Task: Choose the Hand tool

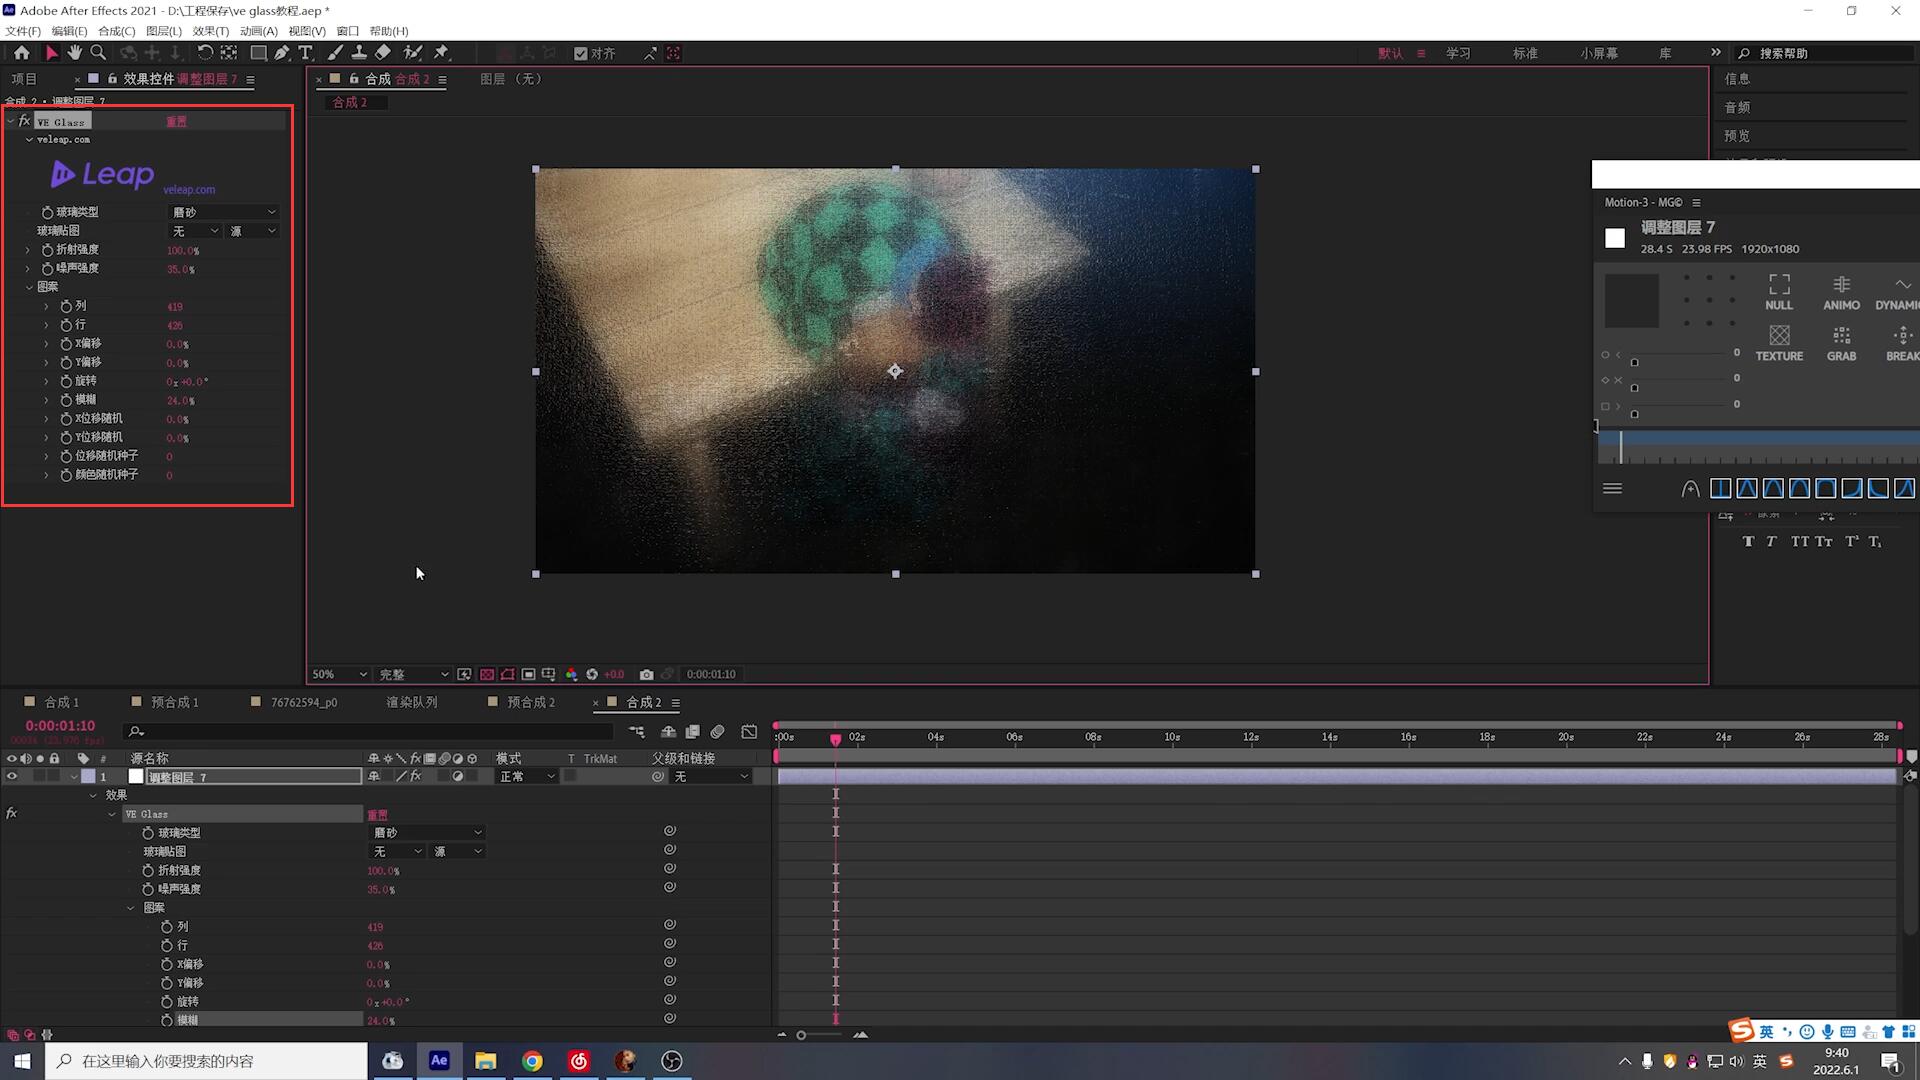Action: point(75,53)
